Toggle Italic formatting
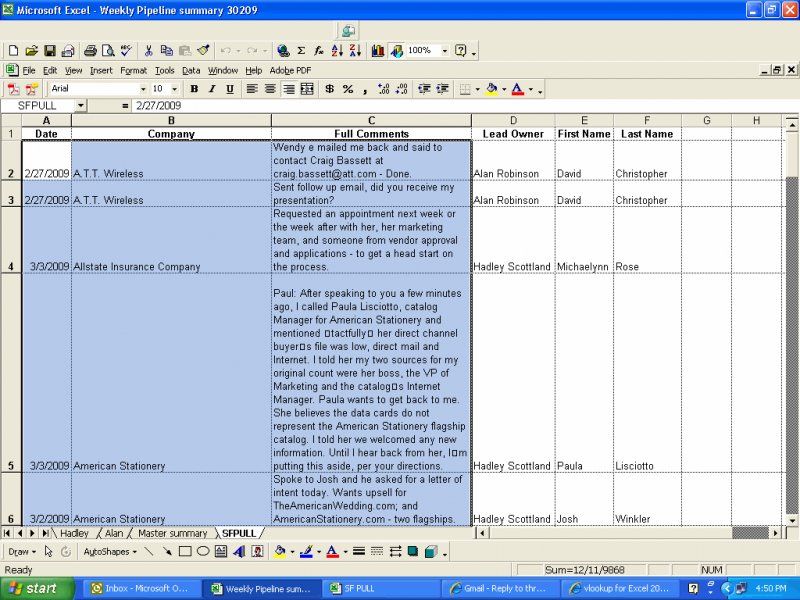Image resolution: width=800 pixels, height=600 pixels. [212, 89]
